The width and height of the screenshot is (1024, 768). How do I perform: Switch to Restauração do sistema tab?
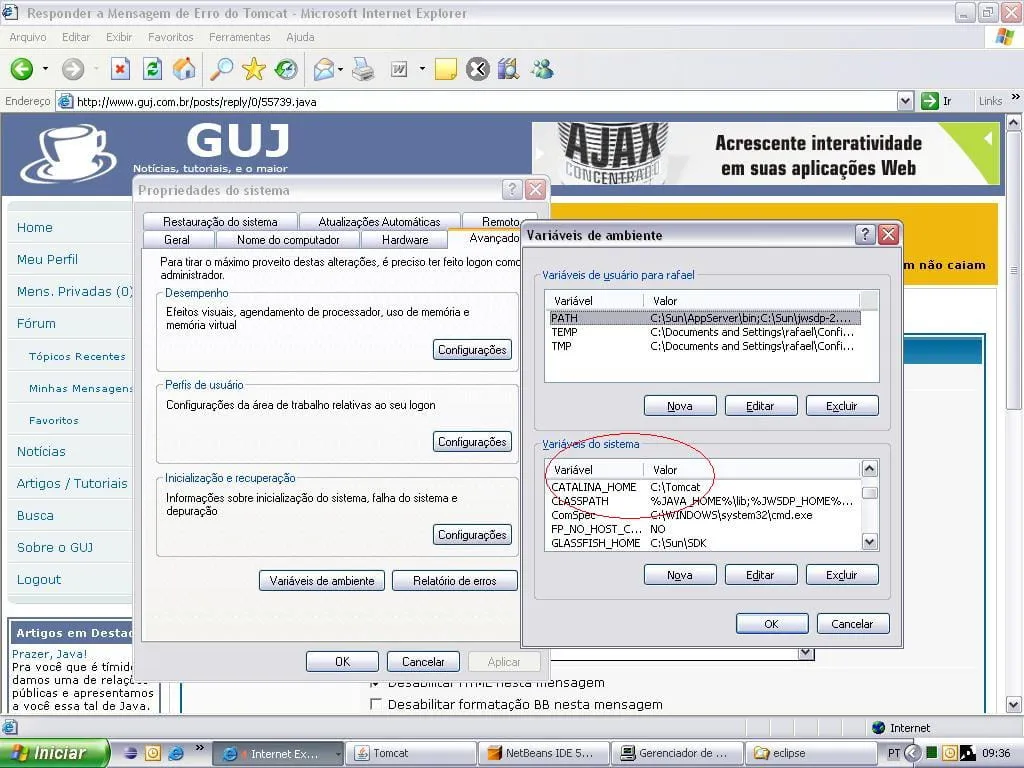(x=220, y=221)
